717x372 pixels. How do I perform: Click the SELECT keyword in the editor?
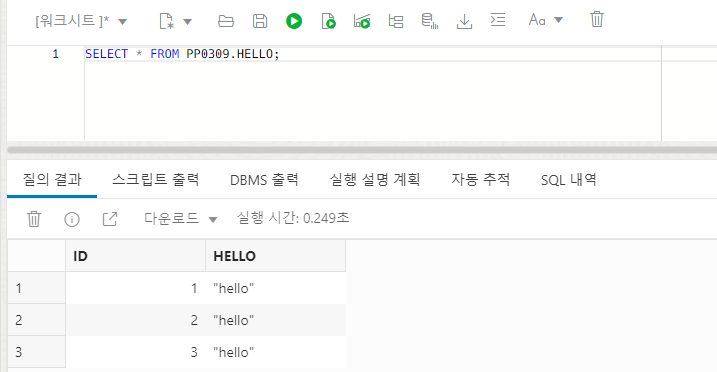tap(107, 54)
